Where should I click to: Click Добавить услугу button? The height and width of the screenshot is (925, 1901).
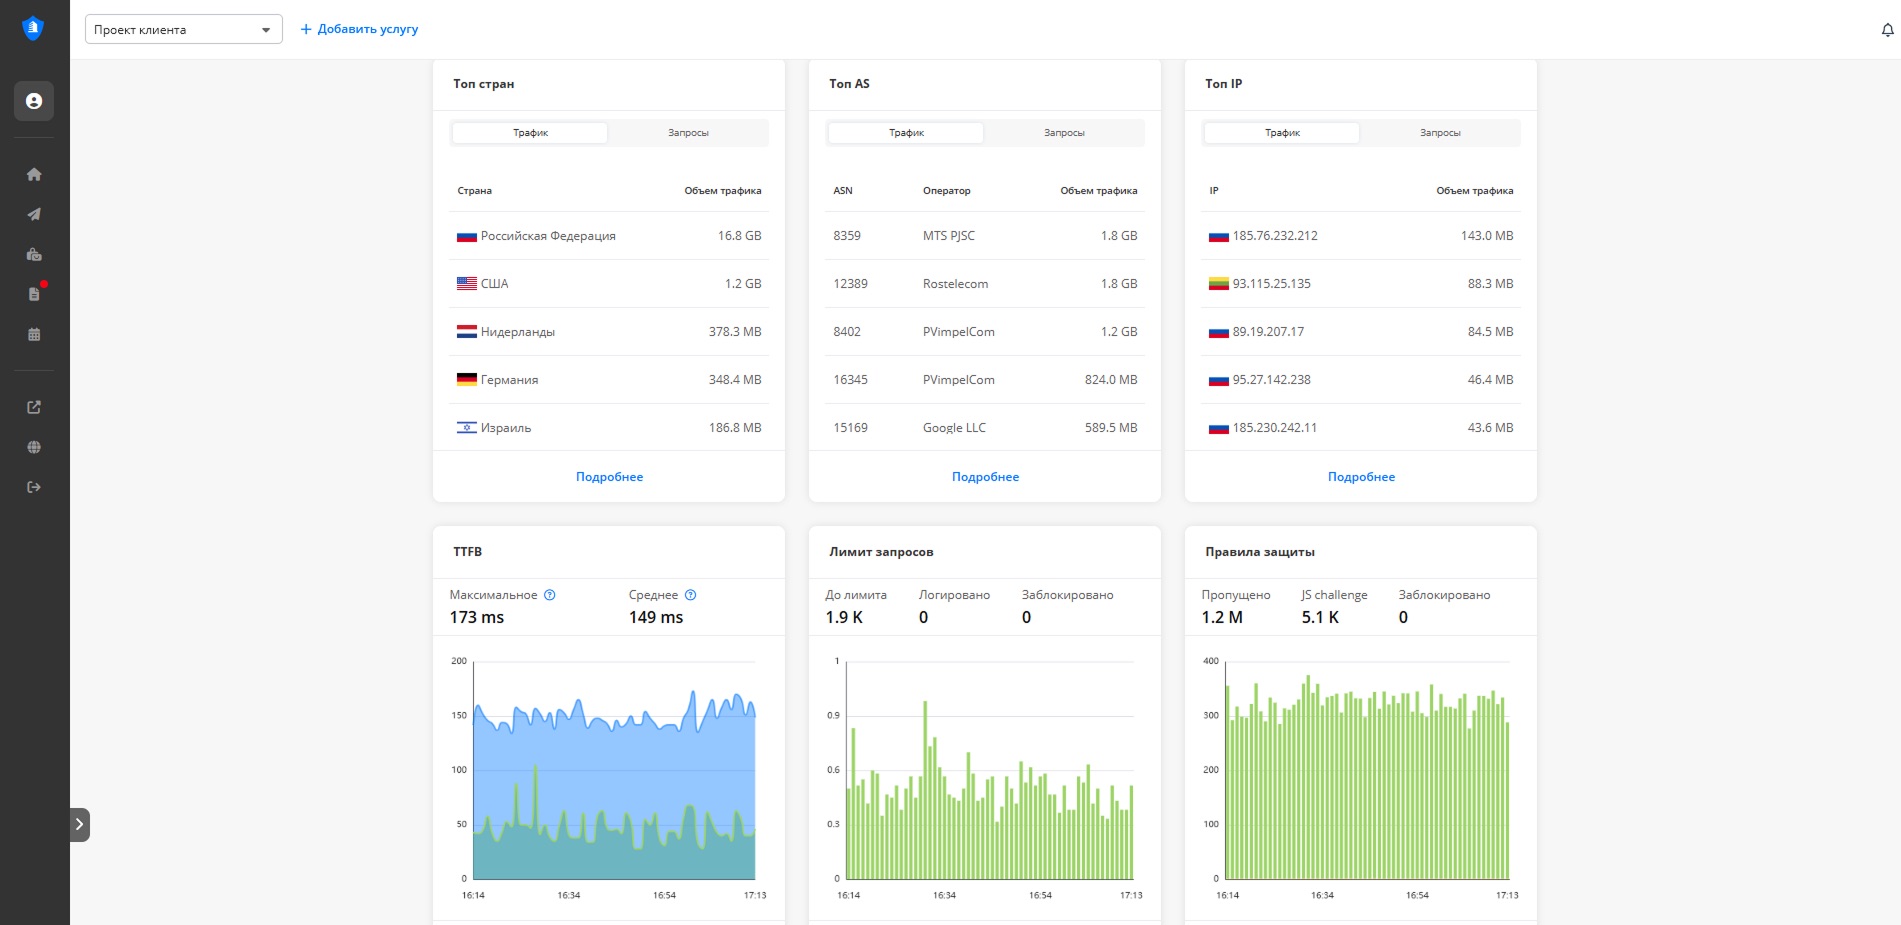point(360,29)
